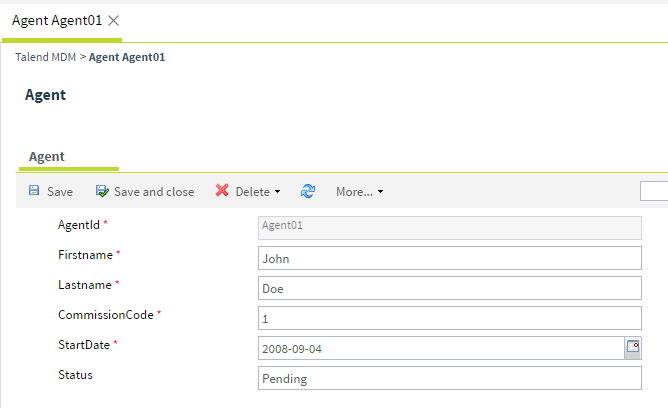
Task: Select the Status field showing Pending
Action: coord(449,378)
